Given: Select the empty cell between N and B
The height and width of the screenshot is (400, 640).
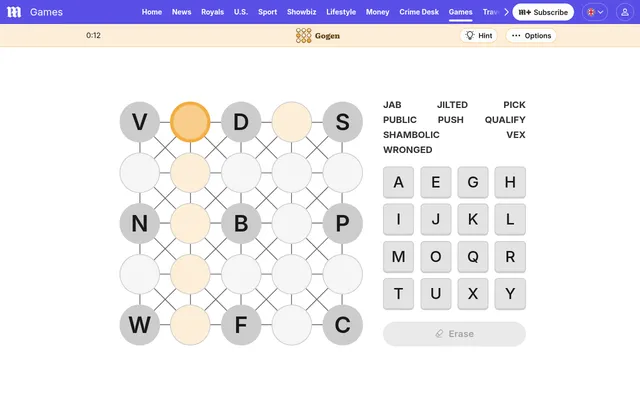Looking at the screenshot, I should pyautogui.click(x=190, y=223).
